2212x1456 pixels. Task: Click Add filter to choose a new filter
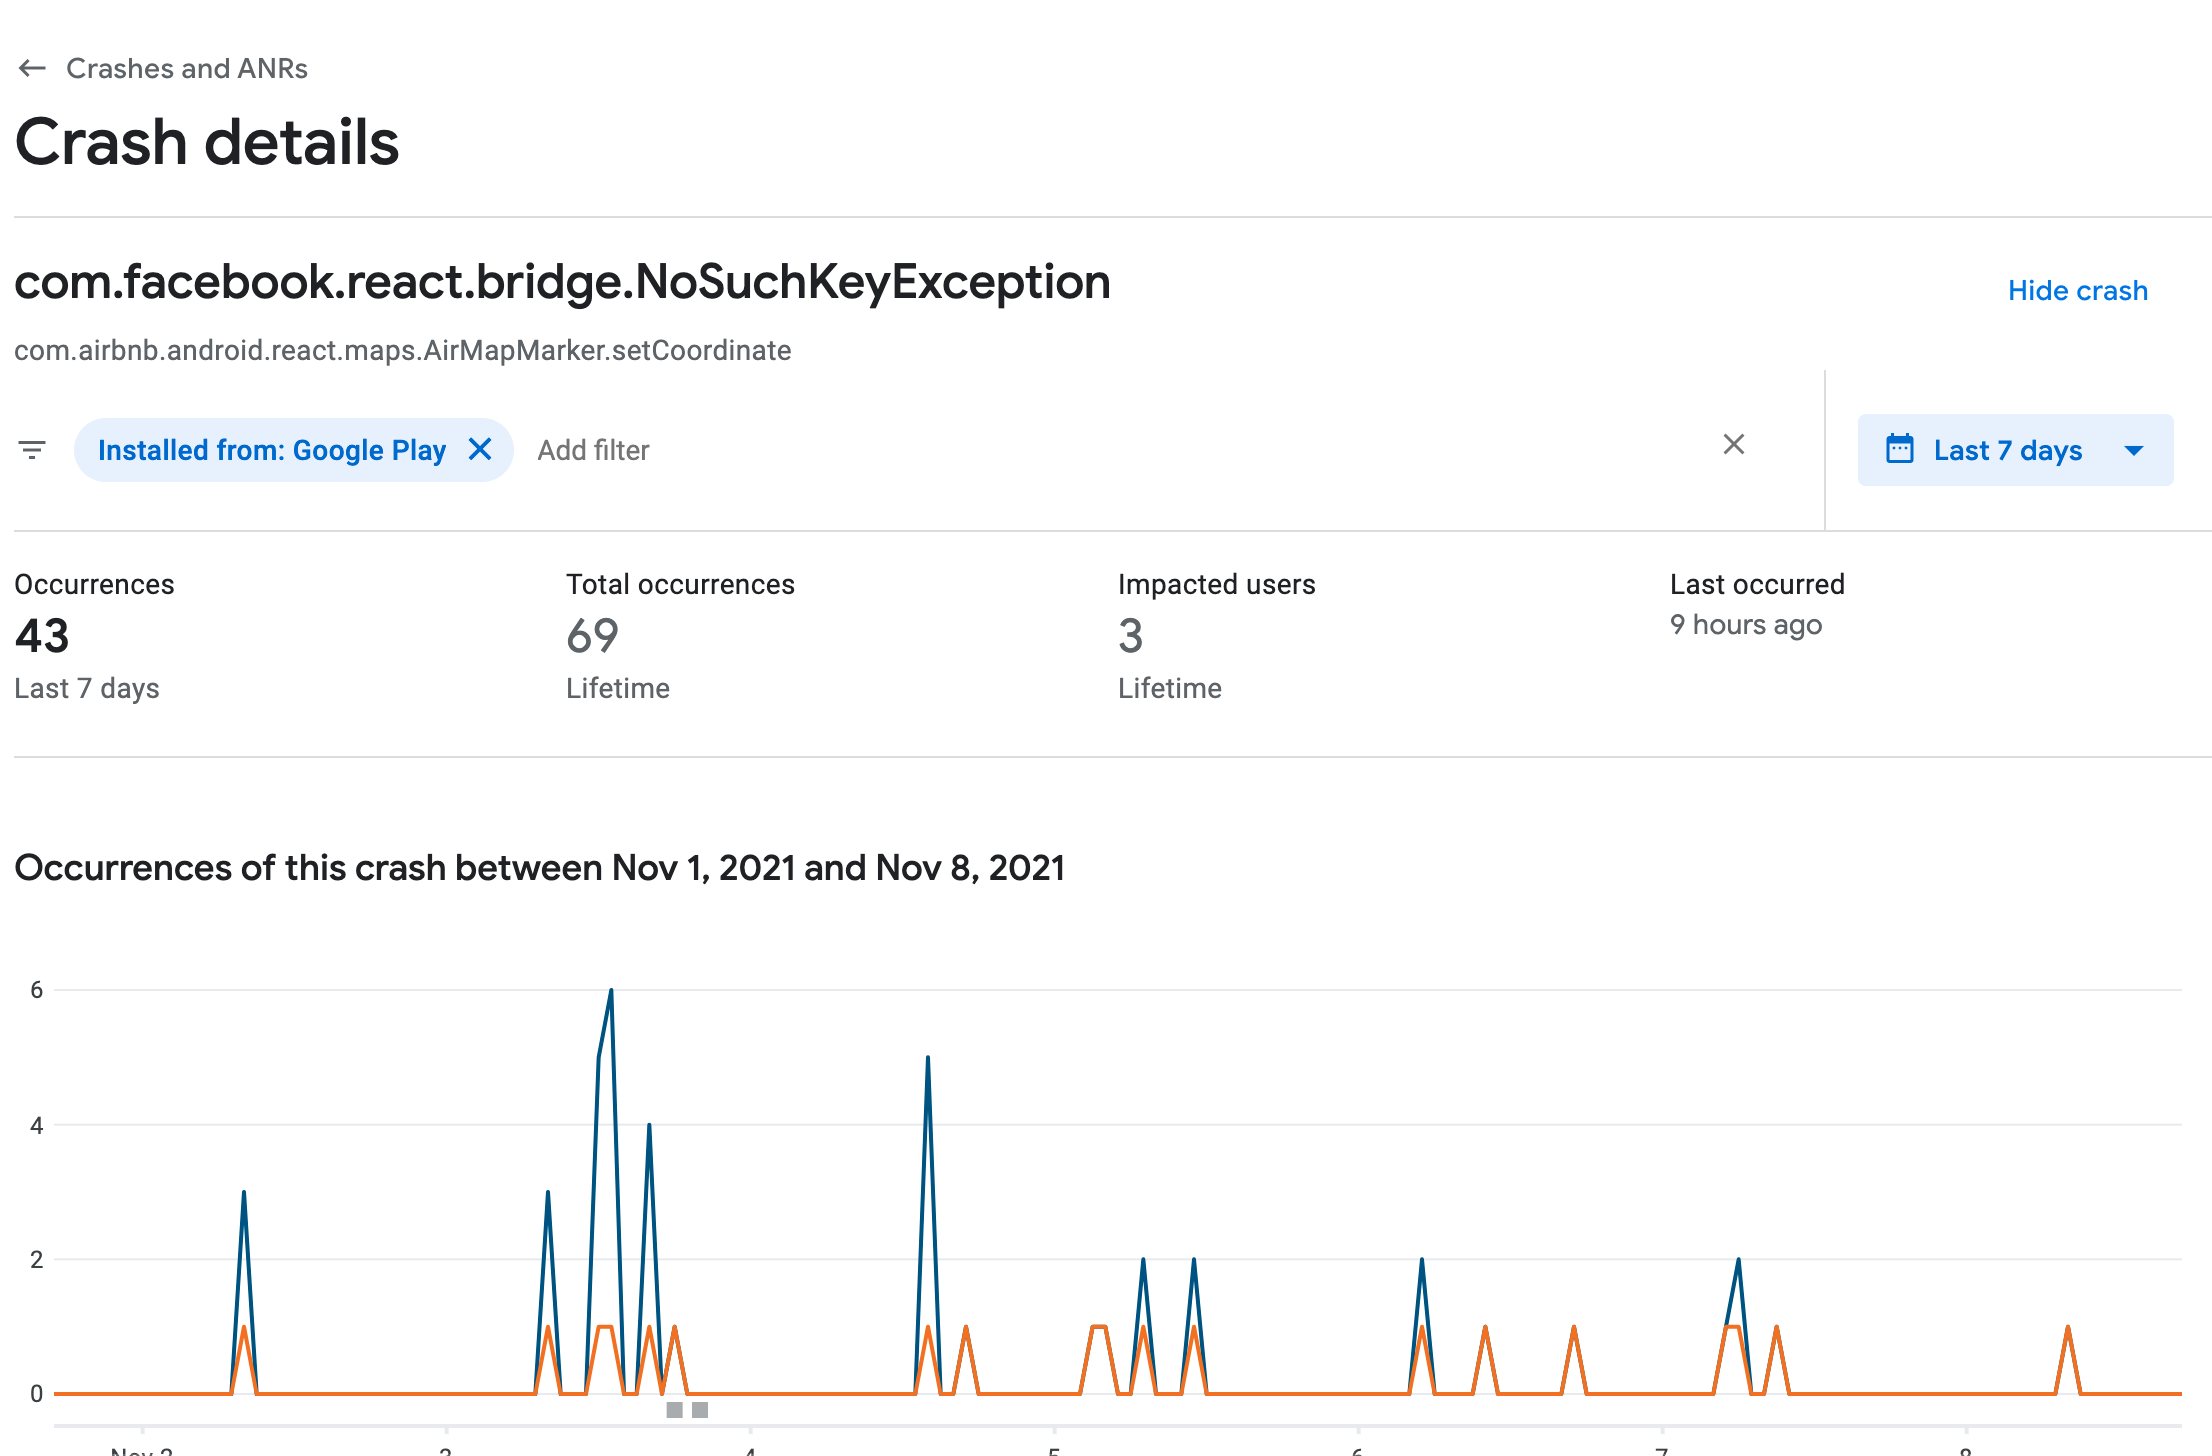coord(593,449)
